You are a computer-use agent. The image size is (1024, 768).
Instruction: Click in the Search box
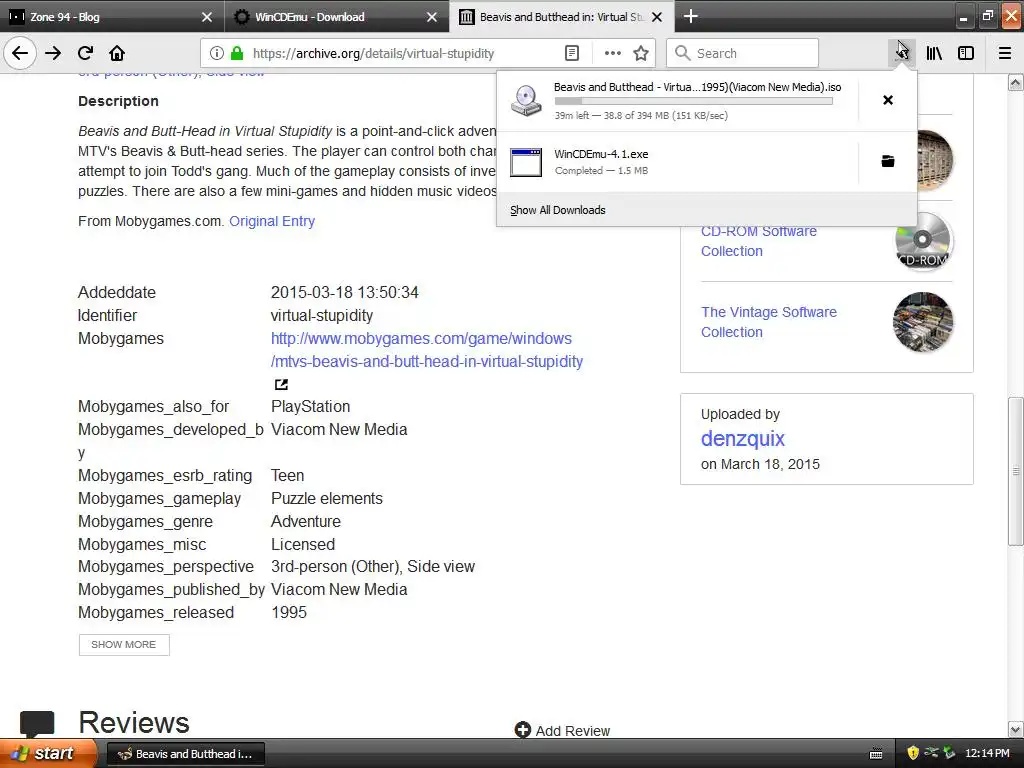pos(743,54)
